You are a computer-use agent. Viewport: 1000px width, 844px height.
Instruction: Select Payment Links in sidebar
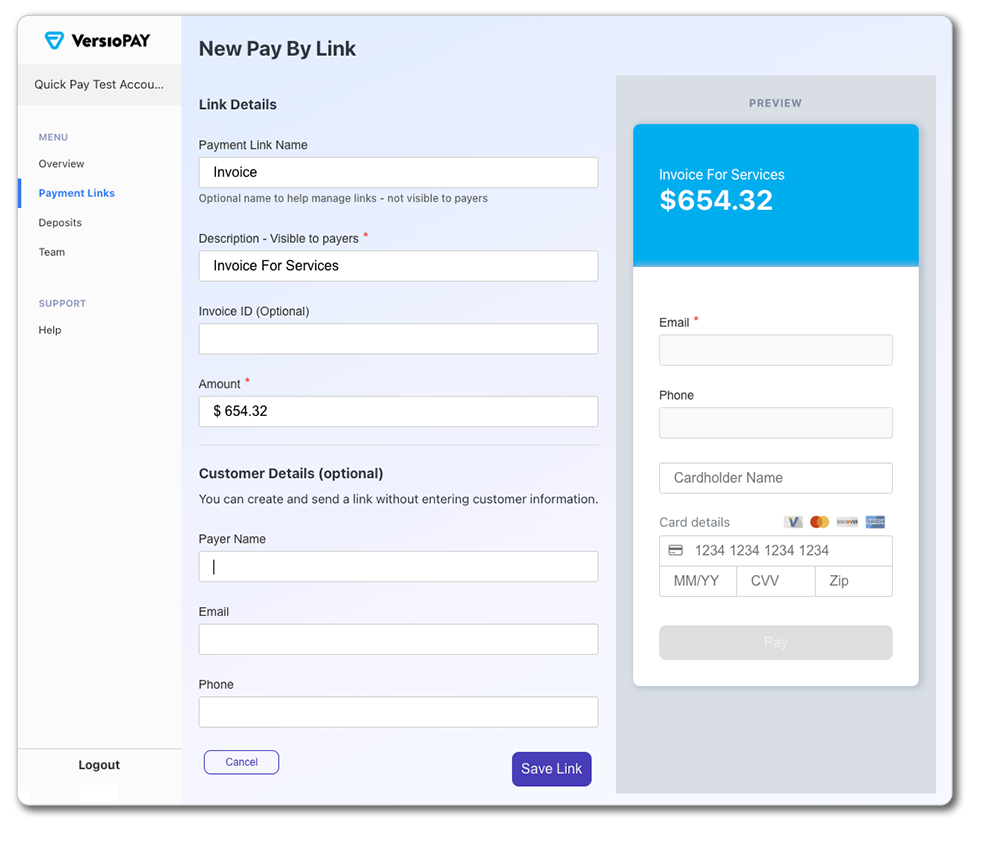coord(77,193)
